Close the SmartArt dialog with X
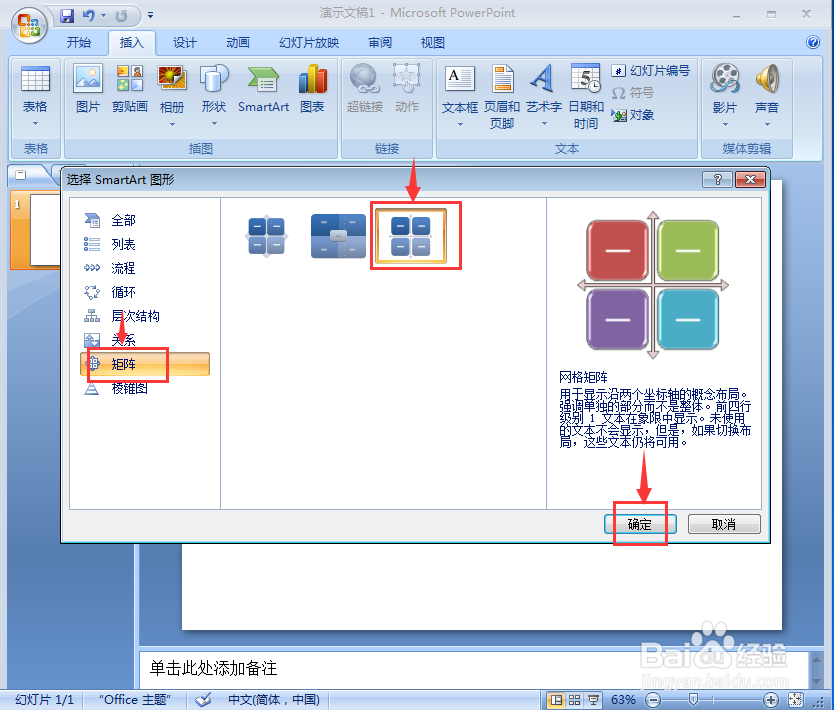Screen dimensions: 834x710 pos(750,180)
